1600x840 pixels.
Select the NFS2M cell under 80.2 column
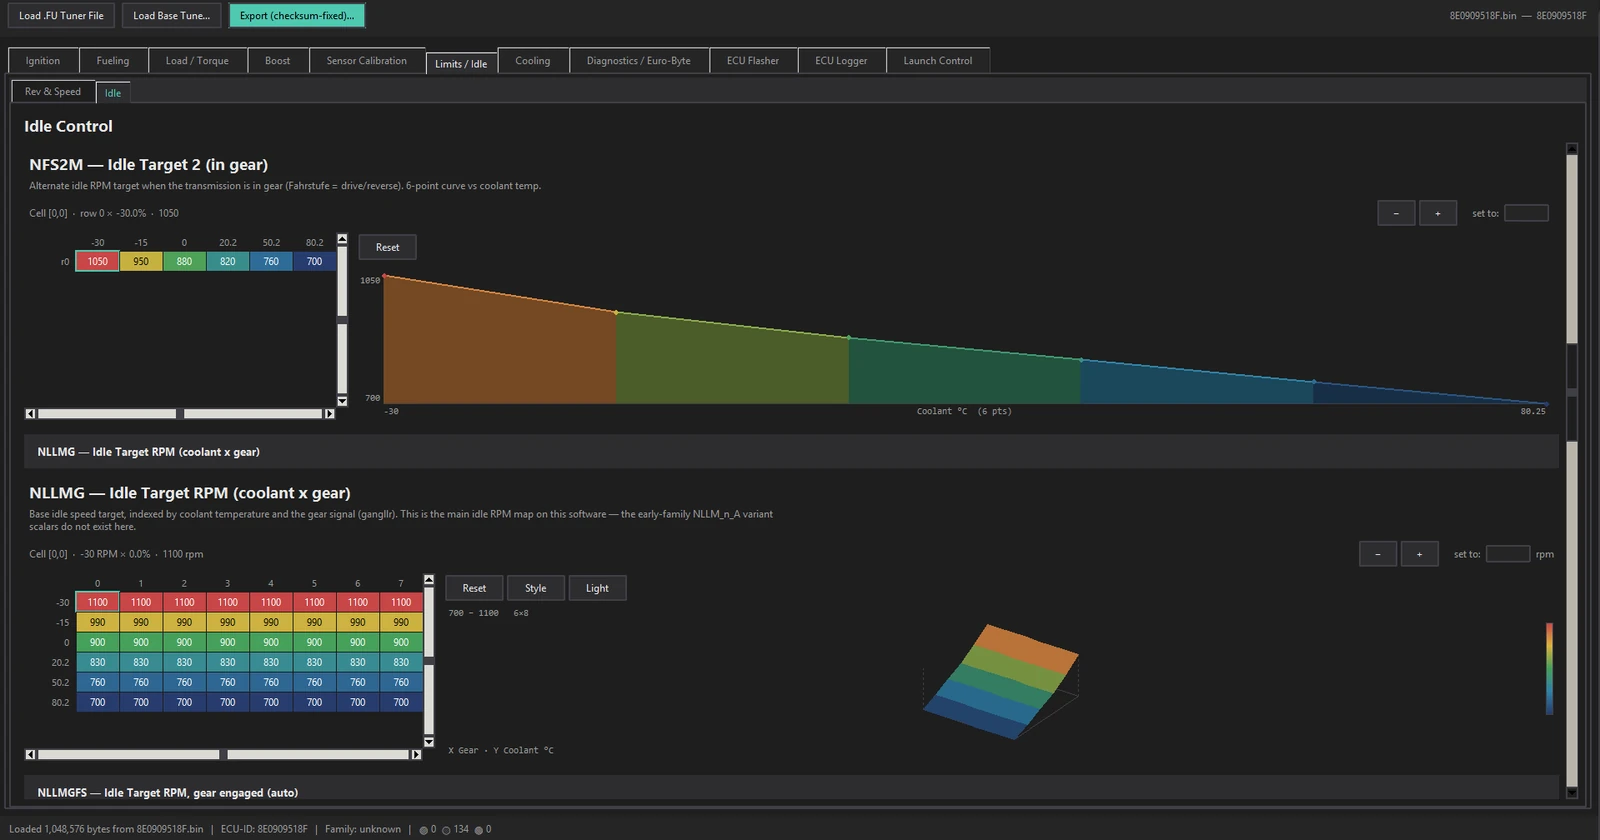point(314,262)
